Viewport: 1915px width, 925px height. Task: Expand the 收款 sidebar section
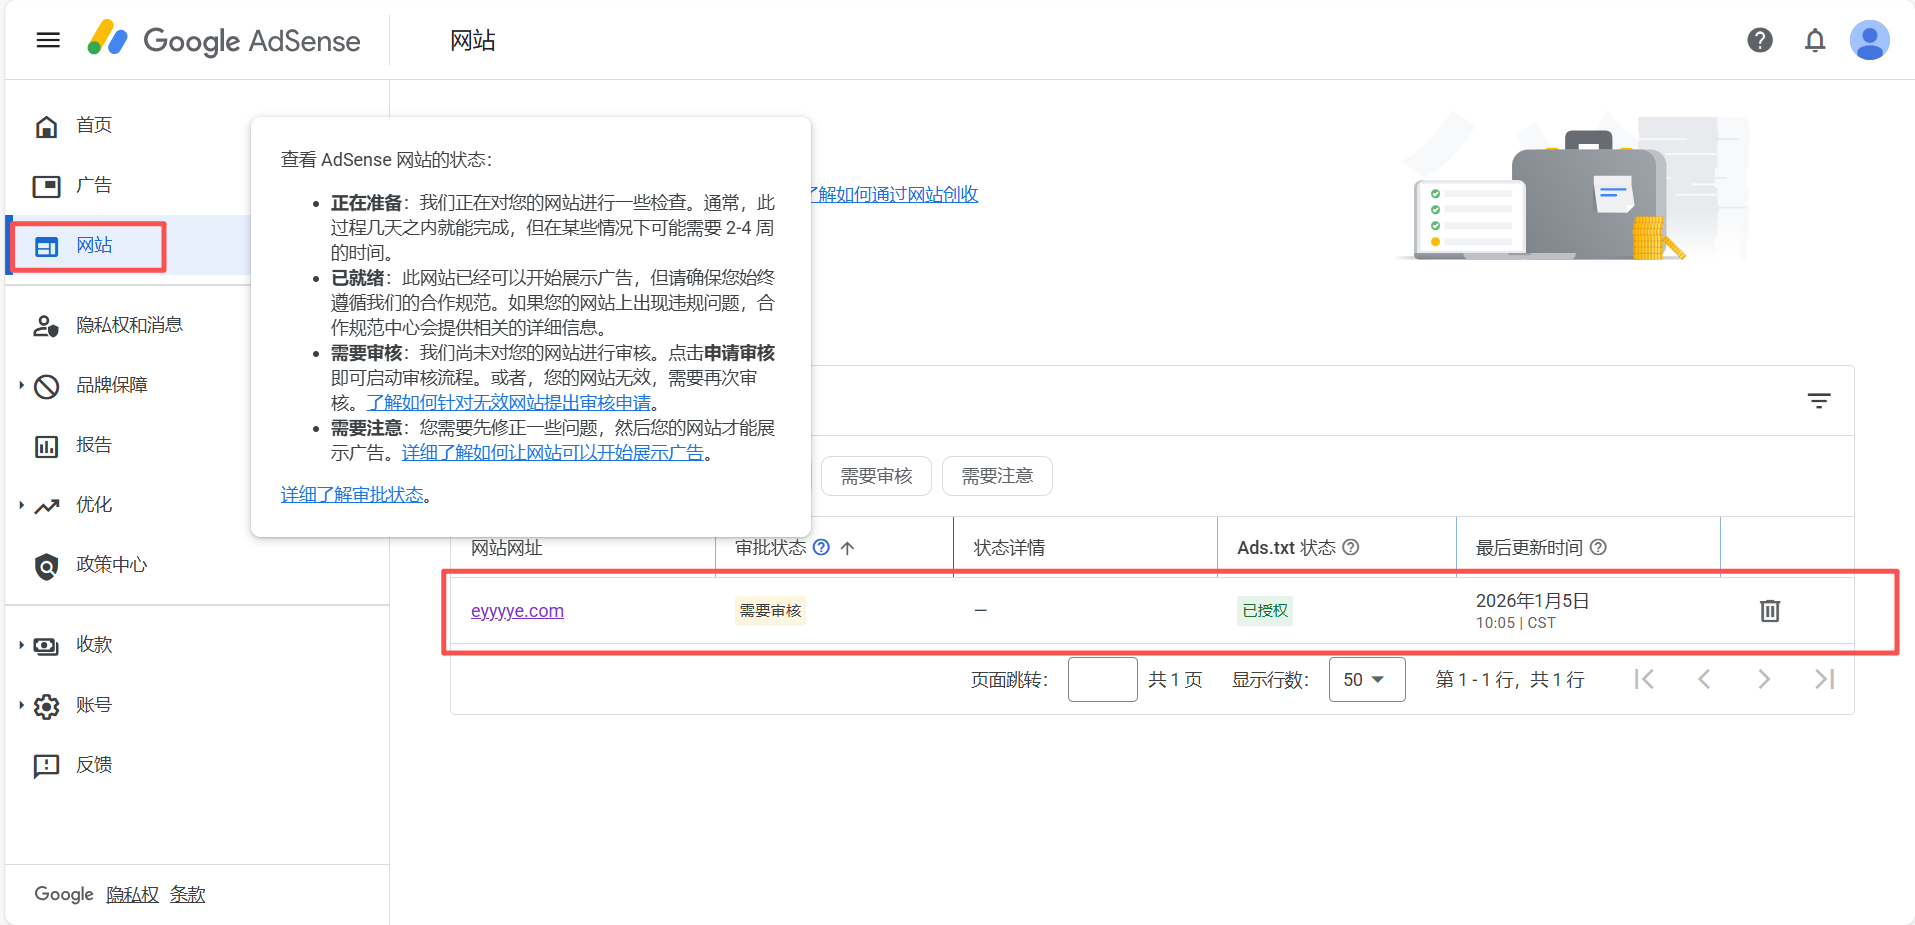point(22,645)
